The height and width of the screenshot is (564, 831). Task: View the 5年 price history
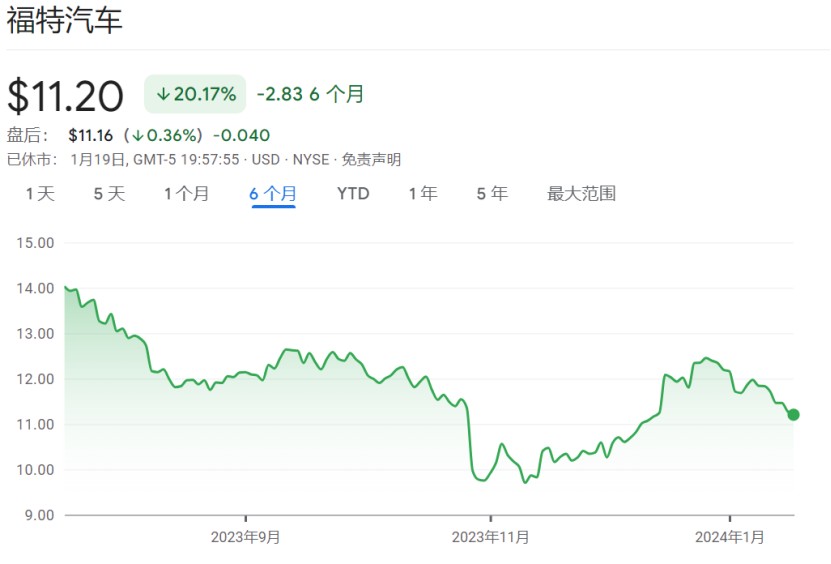[492, 194]
